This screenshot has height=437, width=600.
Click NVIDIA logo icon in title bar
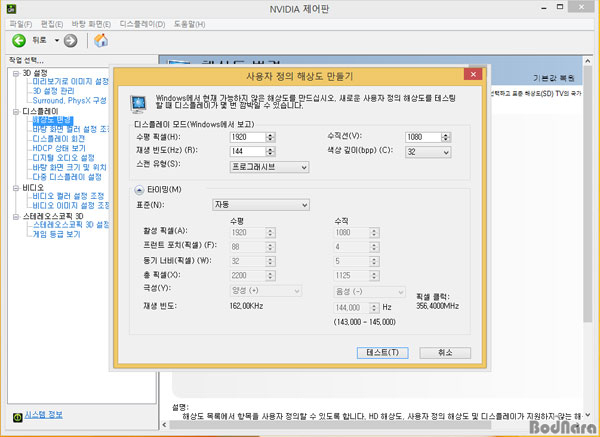click(x=11, y=8)
